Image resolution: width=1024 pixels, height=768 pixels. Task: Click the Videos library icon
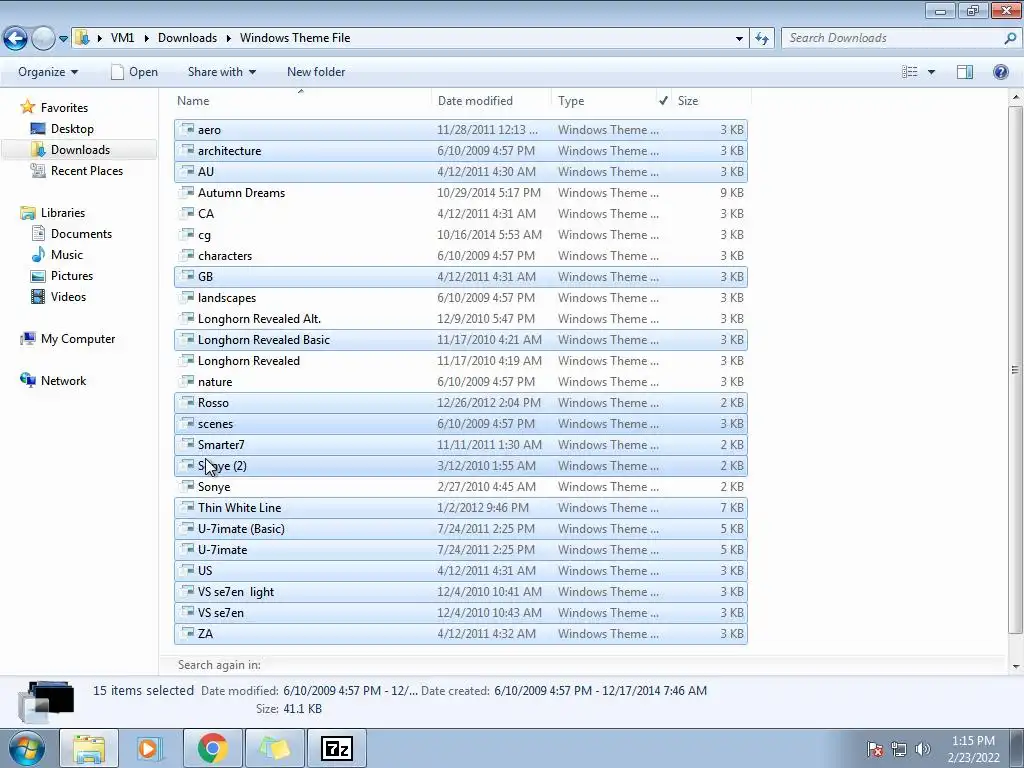[x=38, y=296]
